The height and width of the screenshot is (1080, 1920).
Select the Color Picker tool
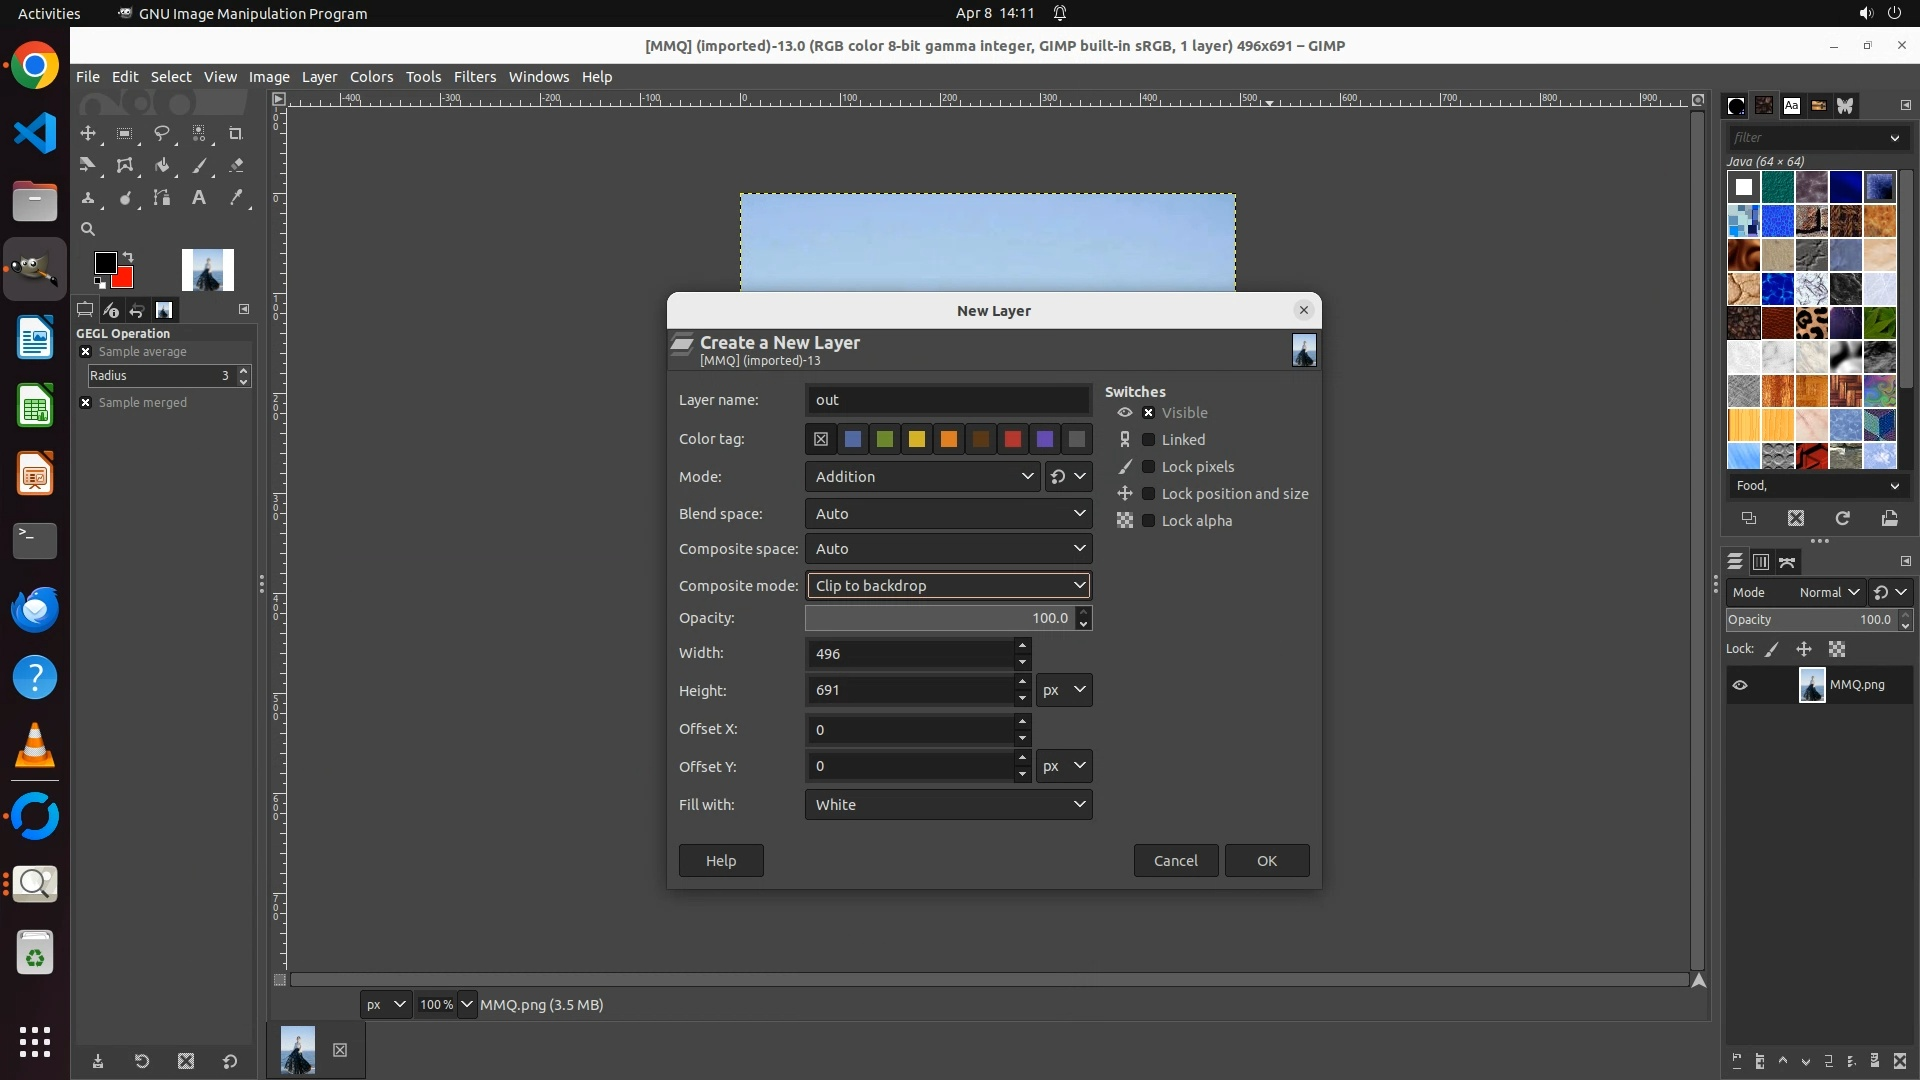coord(236,198)
